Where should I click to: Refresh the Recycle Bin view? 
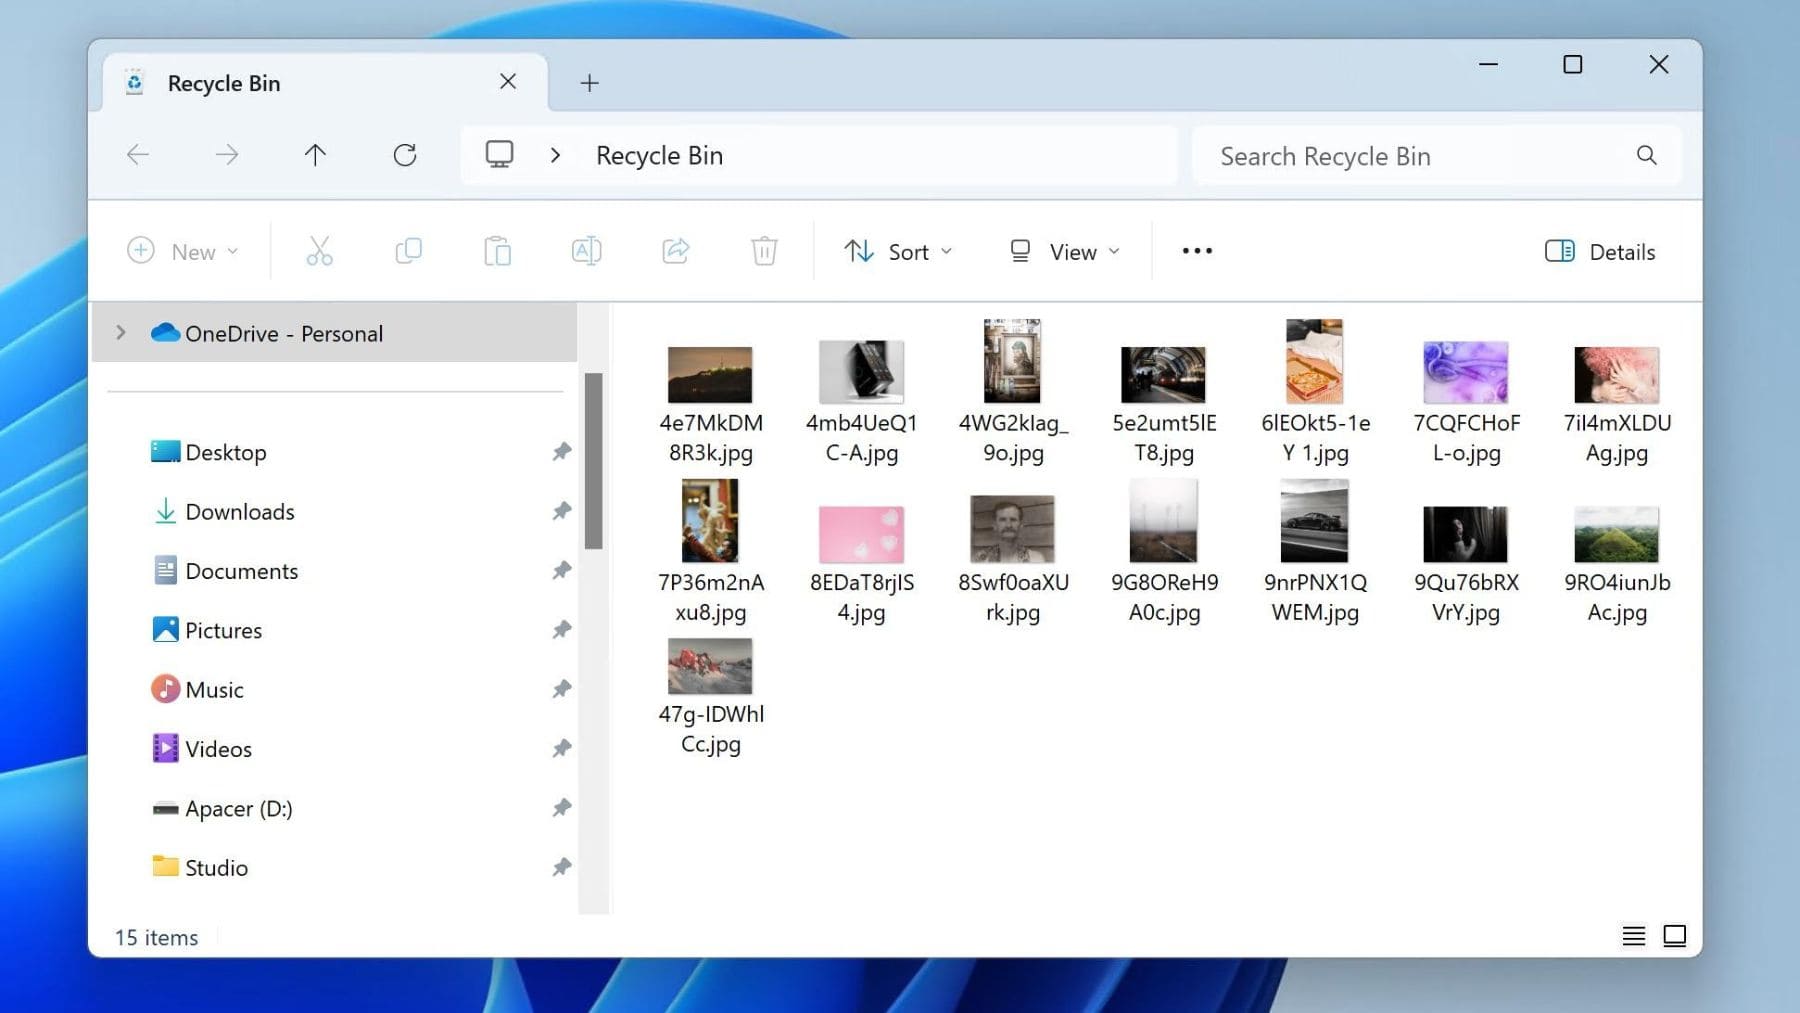pos(405,155)
